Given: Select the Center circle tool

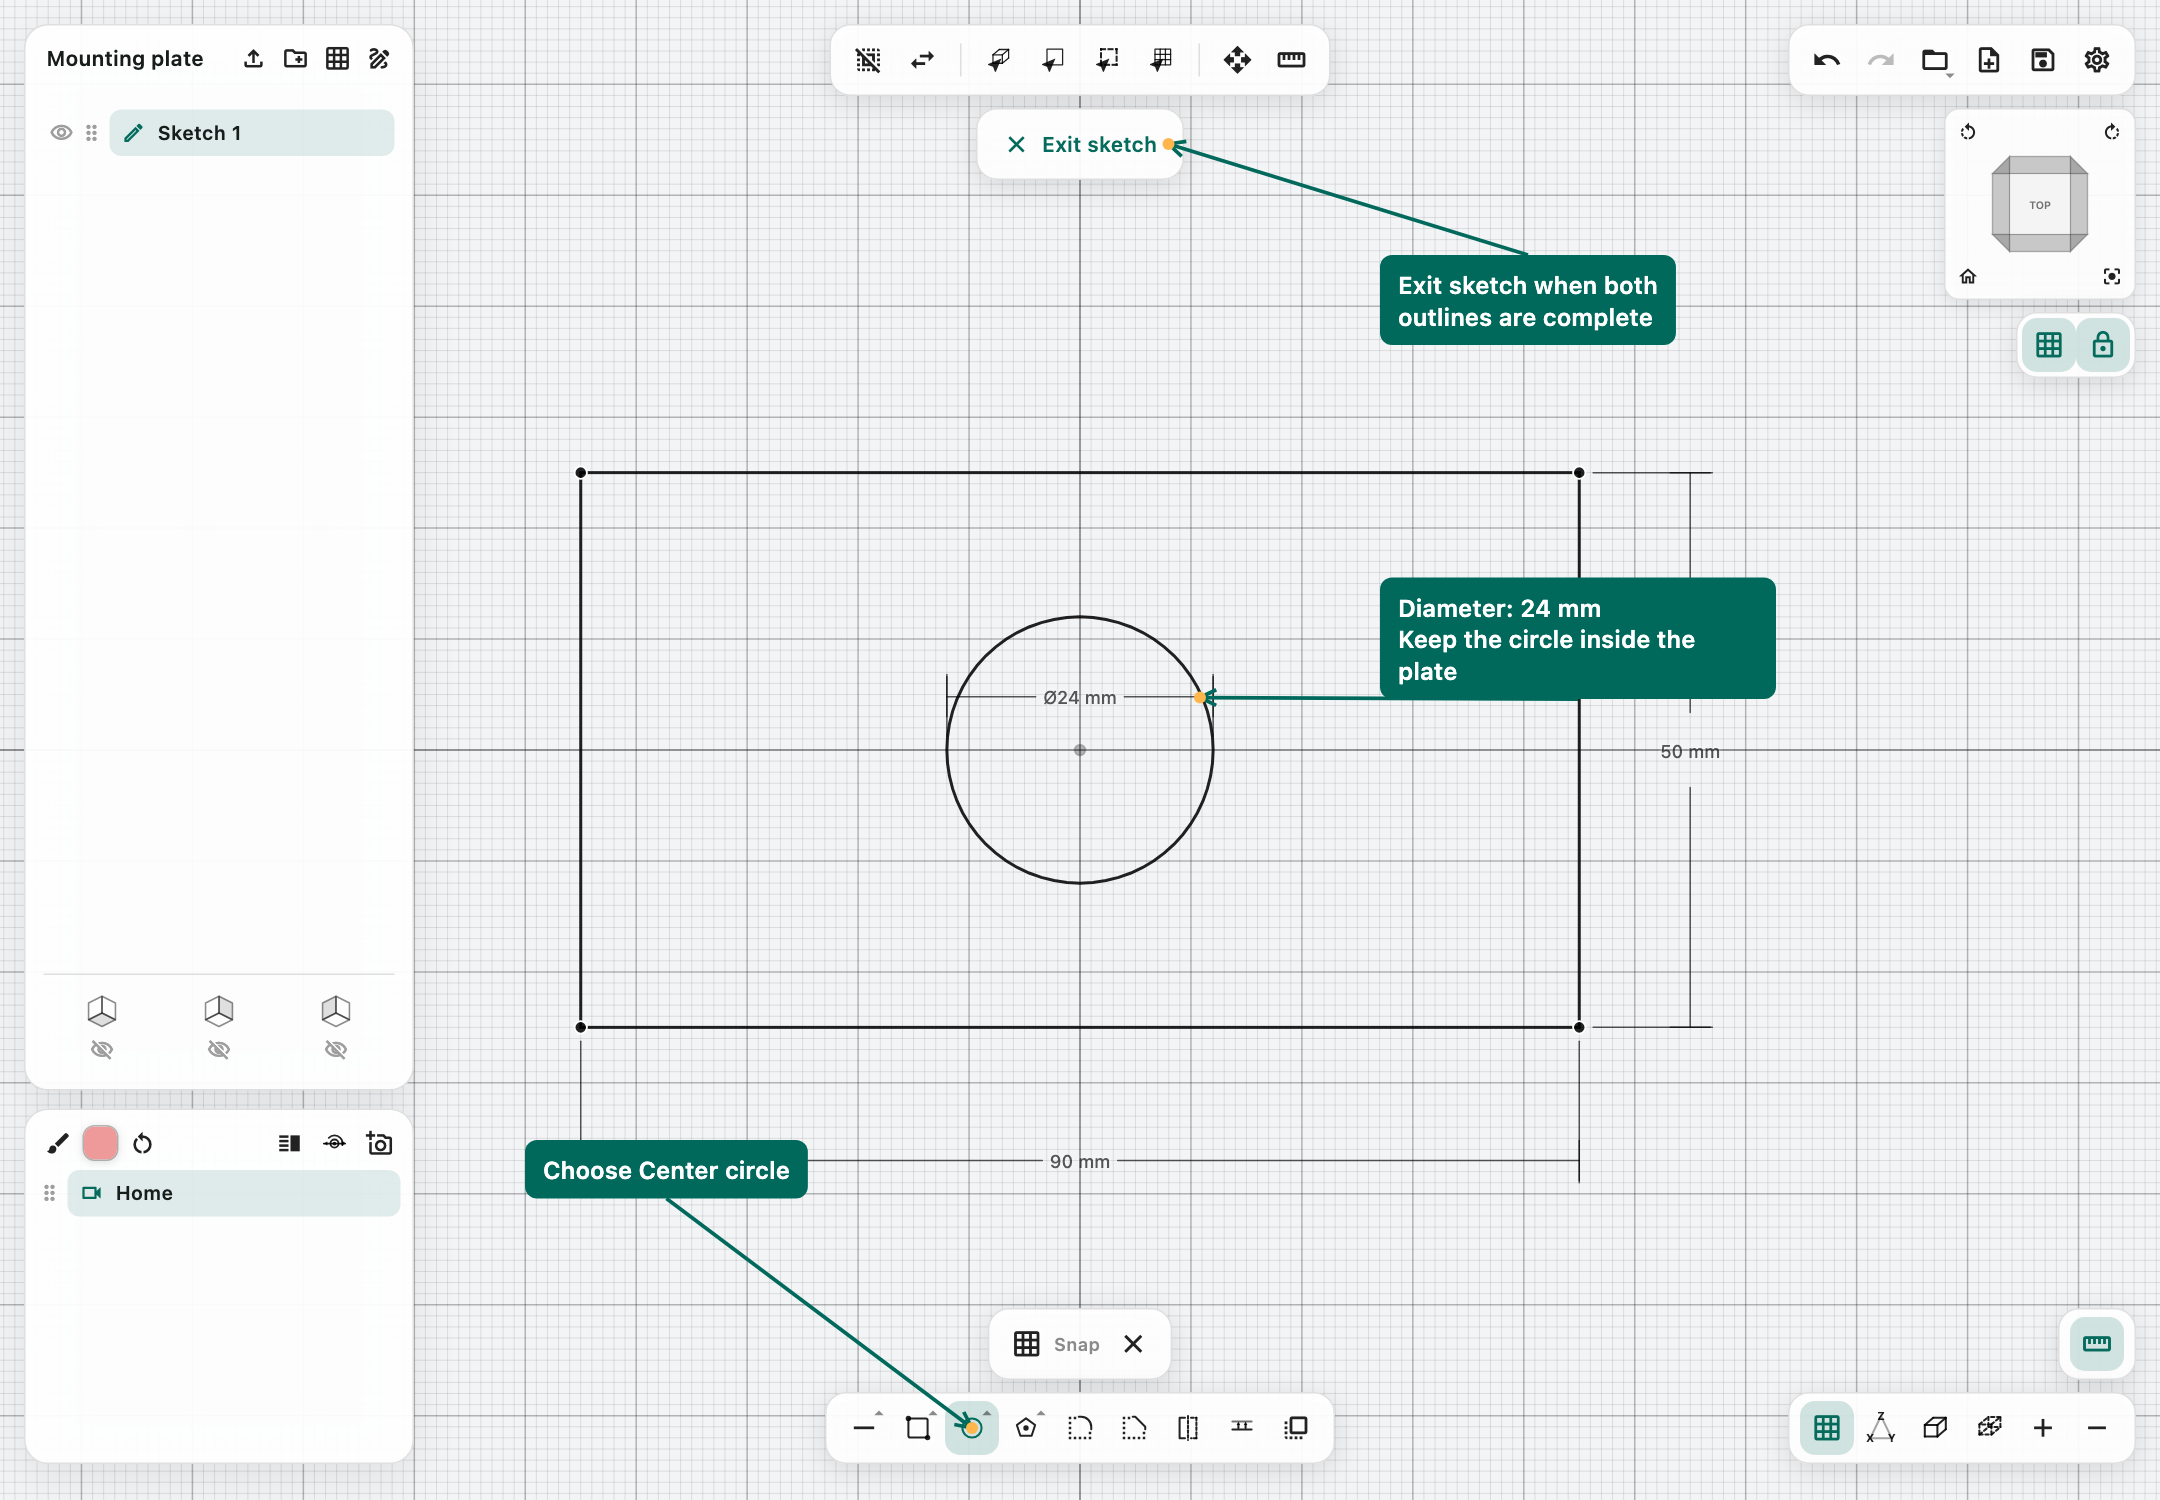Looking at the screenshot, I should (x=972, y=1427).
